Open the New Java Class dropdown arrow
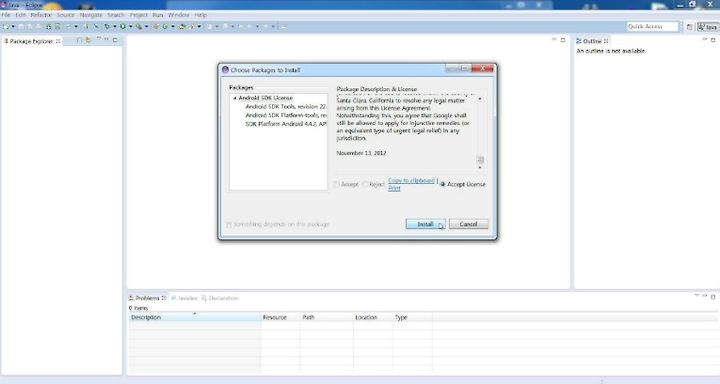This screenshot has width=720, height=384. [173, 27]
